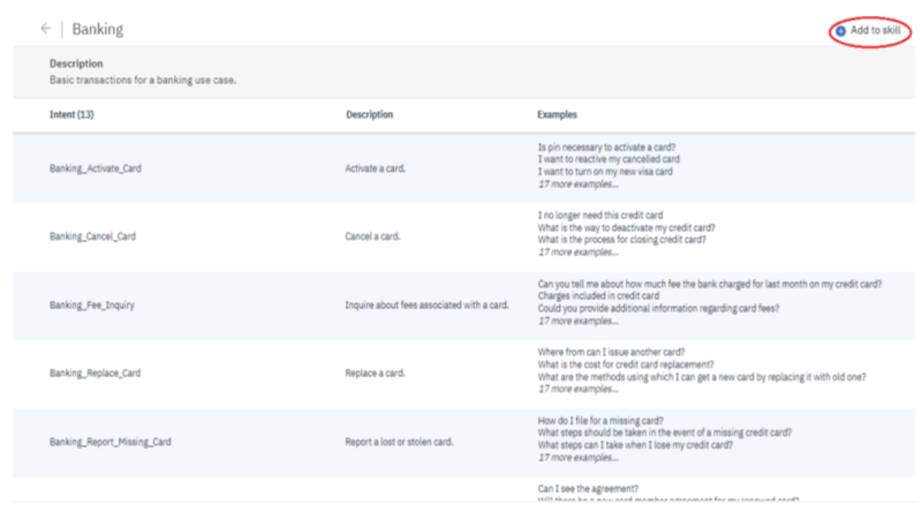Click the 'Inquire about fees associated with a card.' text
Image resolution: width=922 pixels, height=519 pixels.
(x=427, y=305)
